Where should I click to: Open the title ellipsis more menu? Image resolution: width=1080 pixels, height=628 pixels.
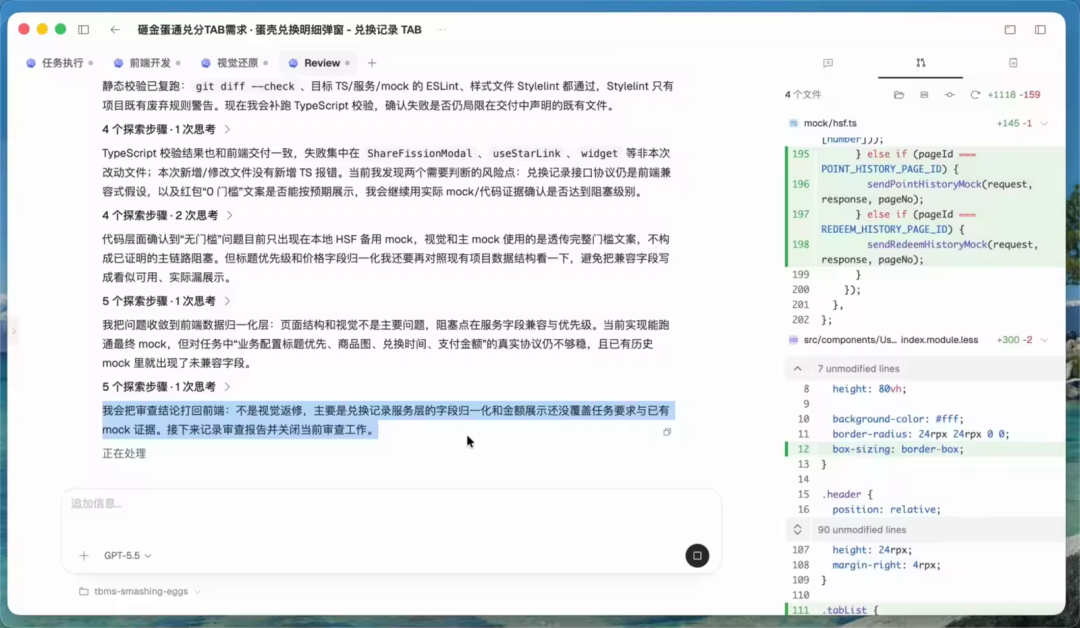point(441,30)
